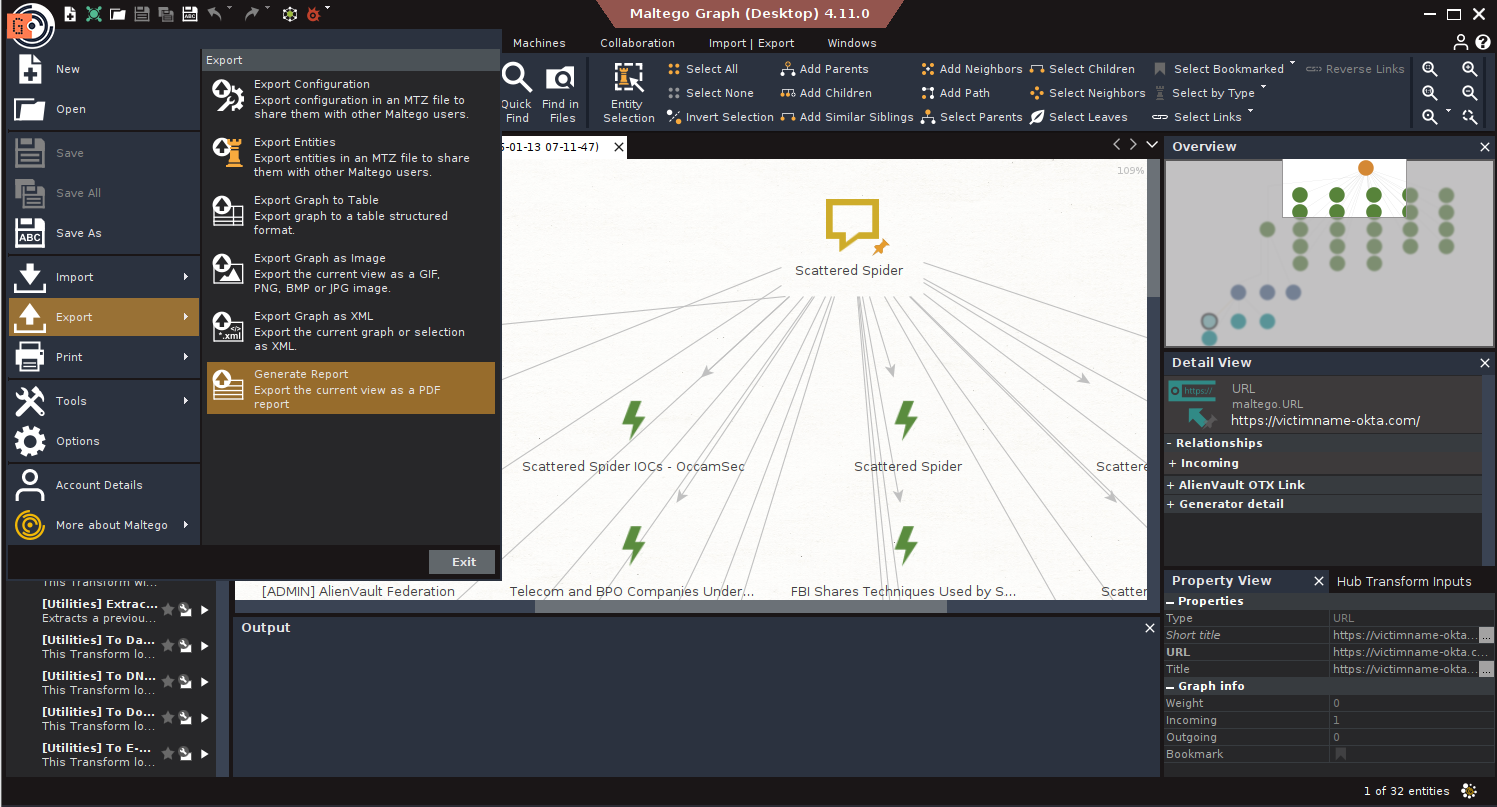Click the Quick Find magnifier icon
This screenshot has width=1497, height=807.
516,78
